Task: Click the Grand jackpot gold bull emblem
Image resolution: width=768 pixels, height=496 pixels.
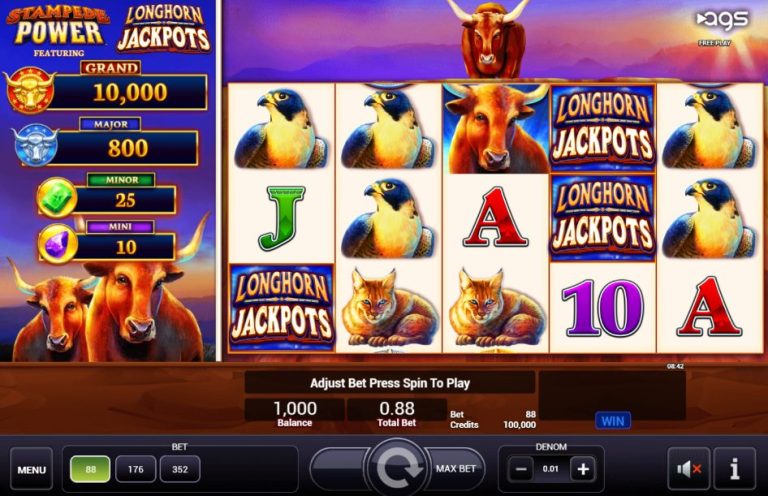Action: 30,91
